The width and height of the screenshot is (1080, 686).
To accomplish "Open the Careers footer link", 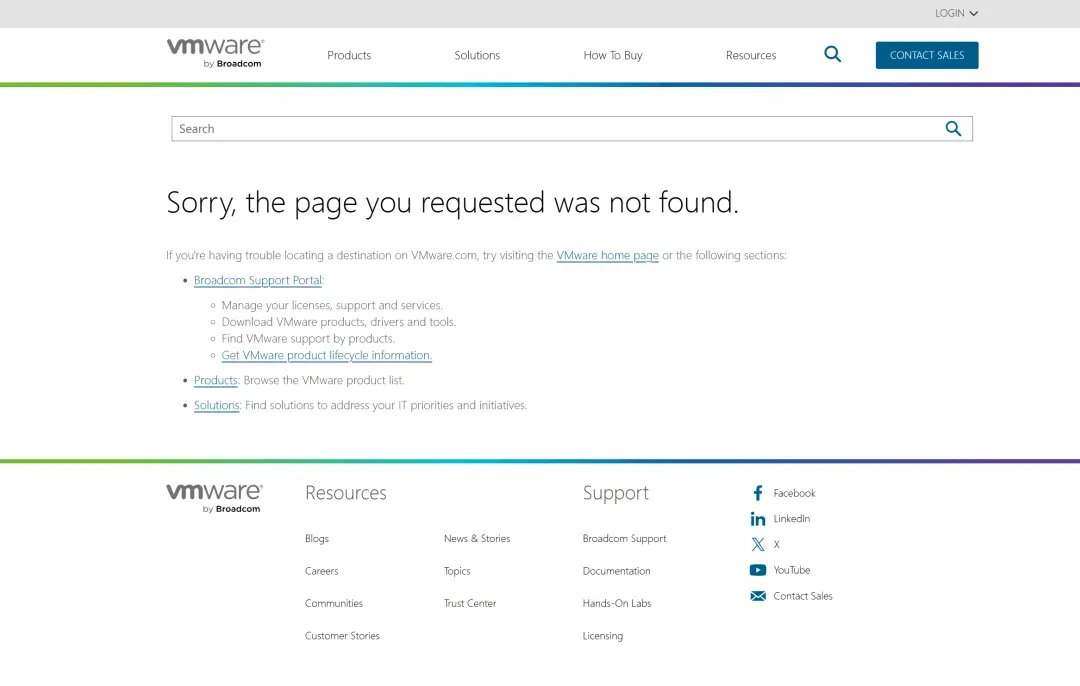I will point(322,571).
